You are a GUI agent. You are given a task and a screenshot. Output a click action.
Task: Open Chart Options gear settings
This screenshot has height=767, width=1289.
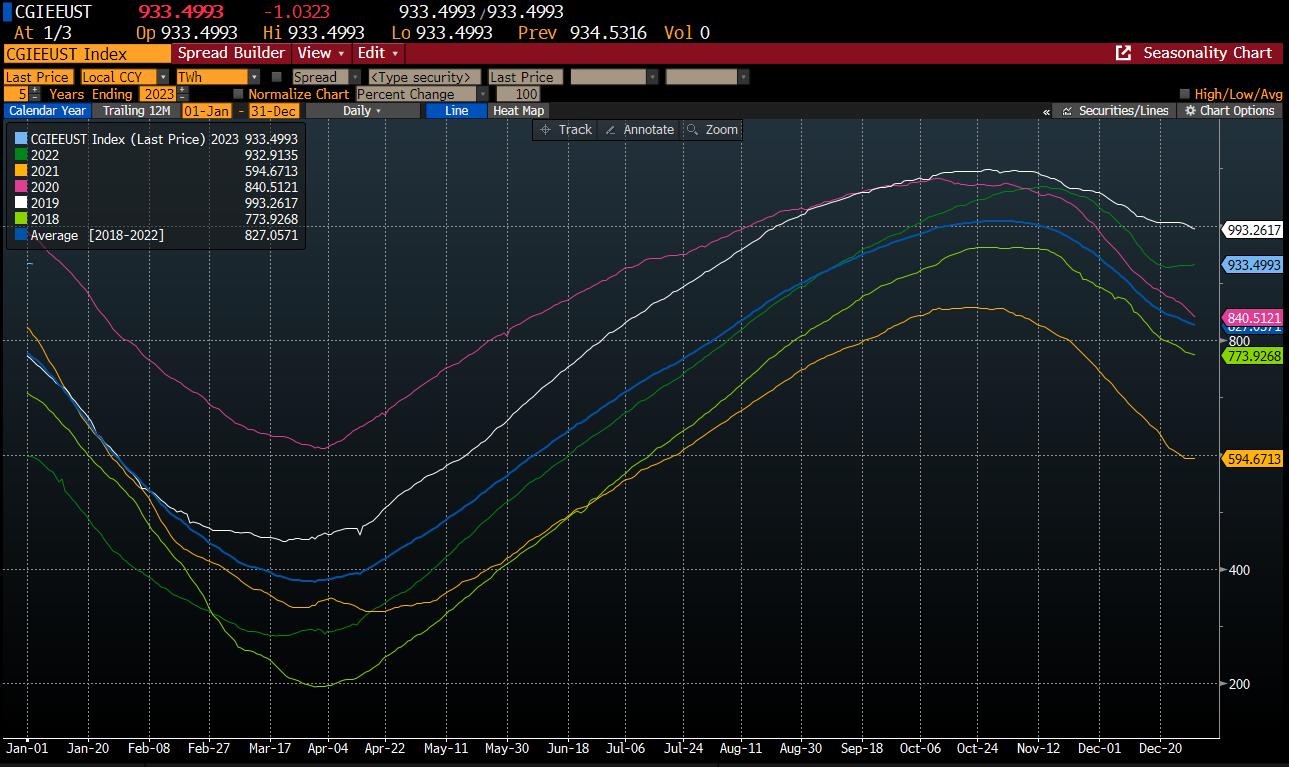pos(1229,111)
